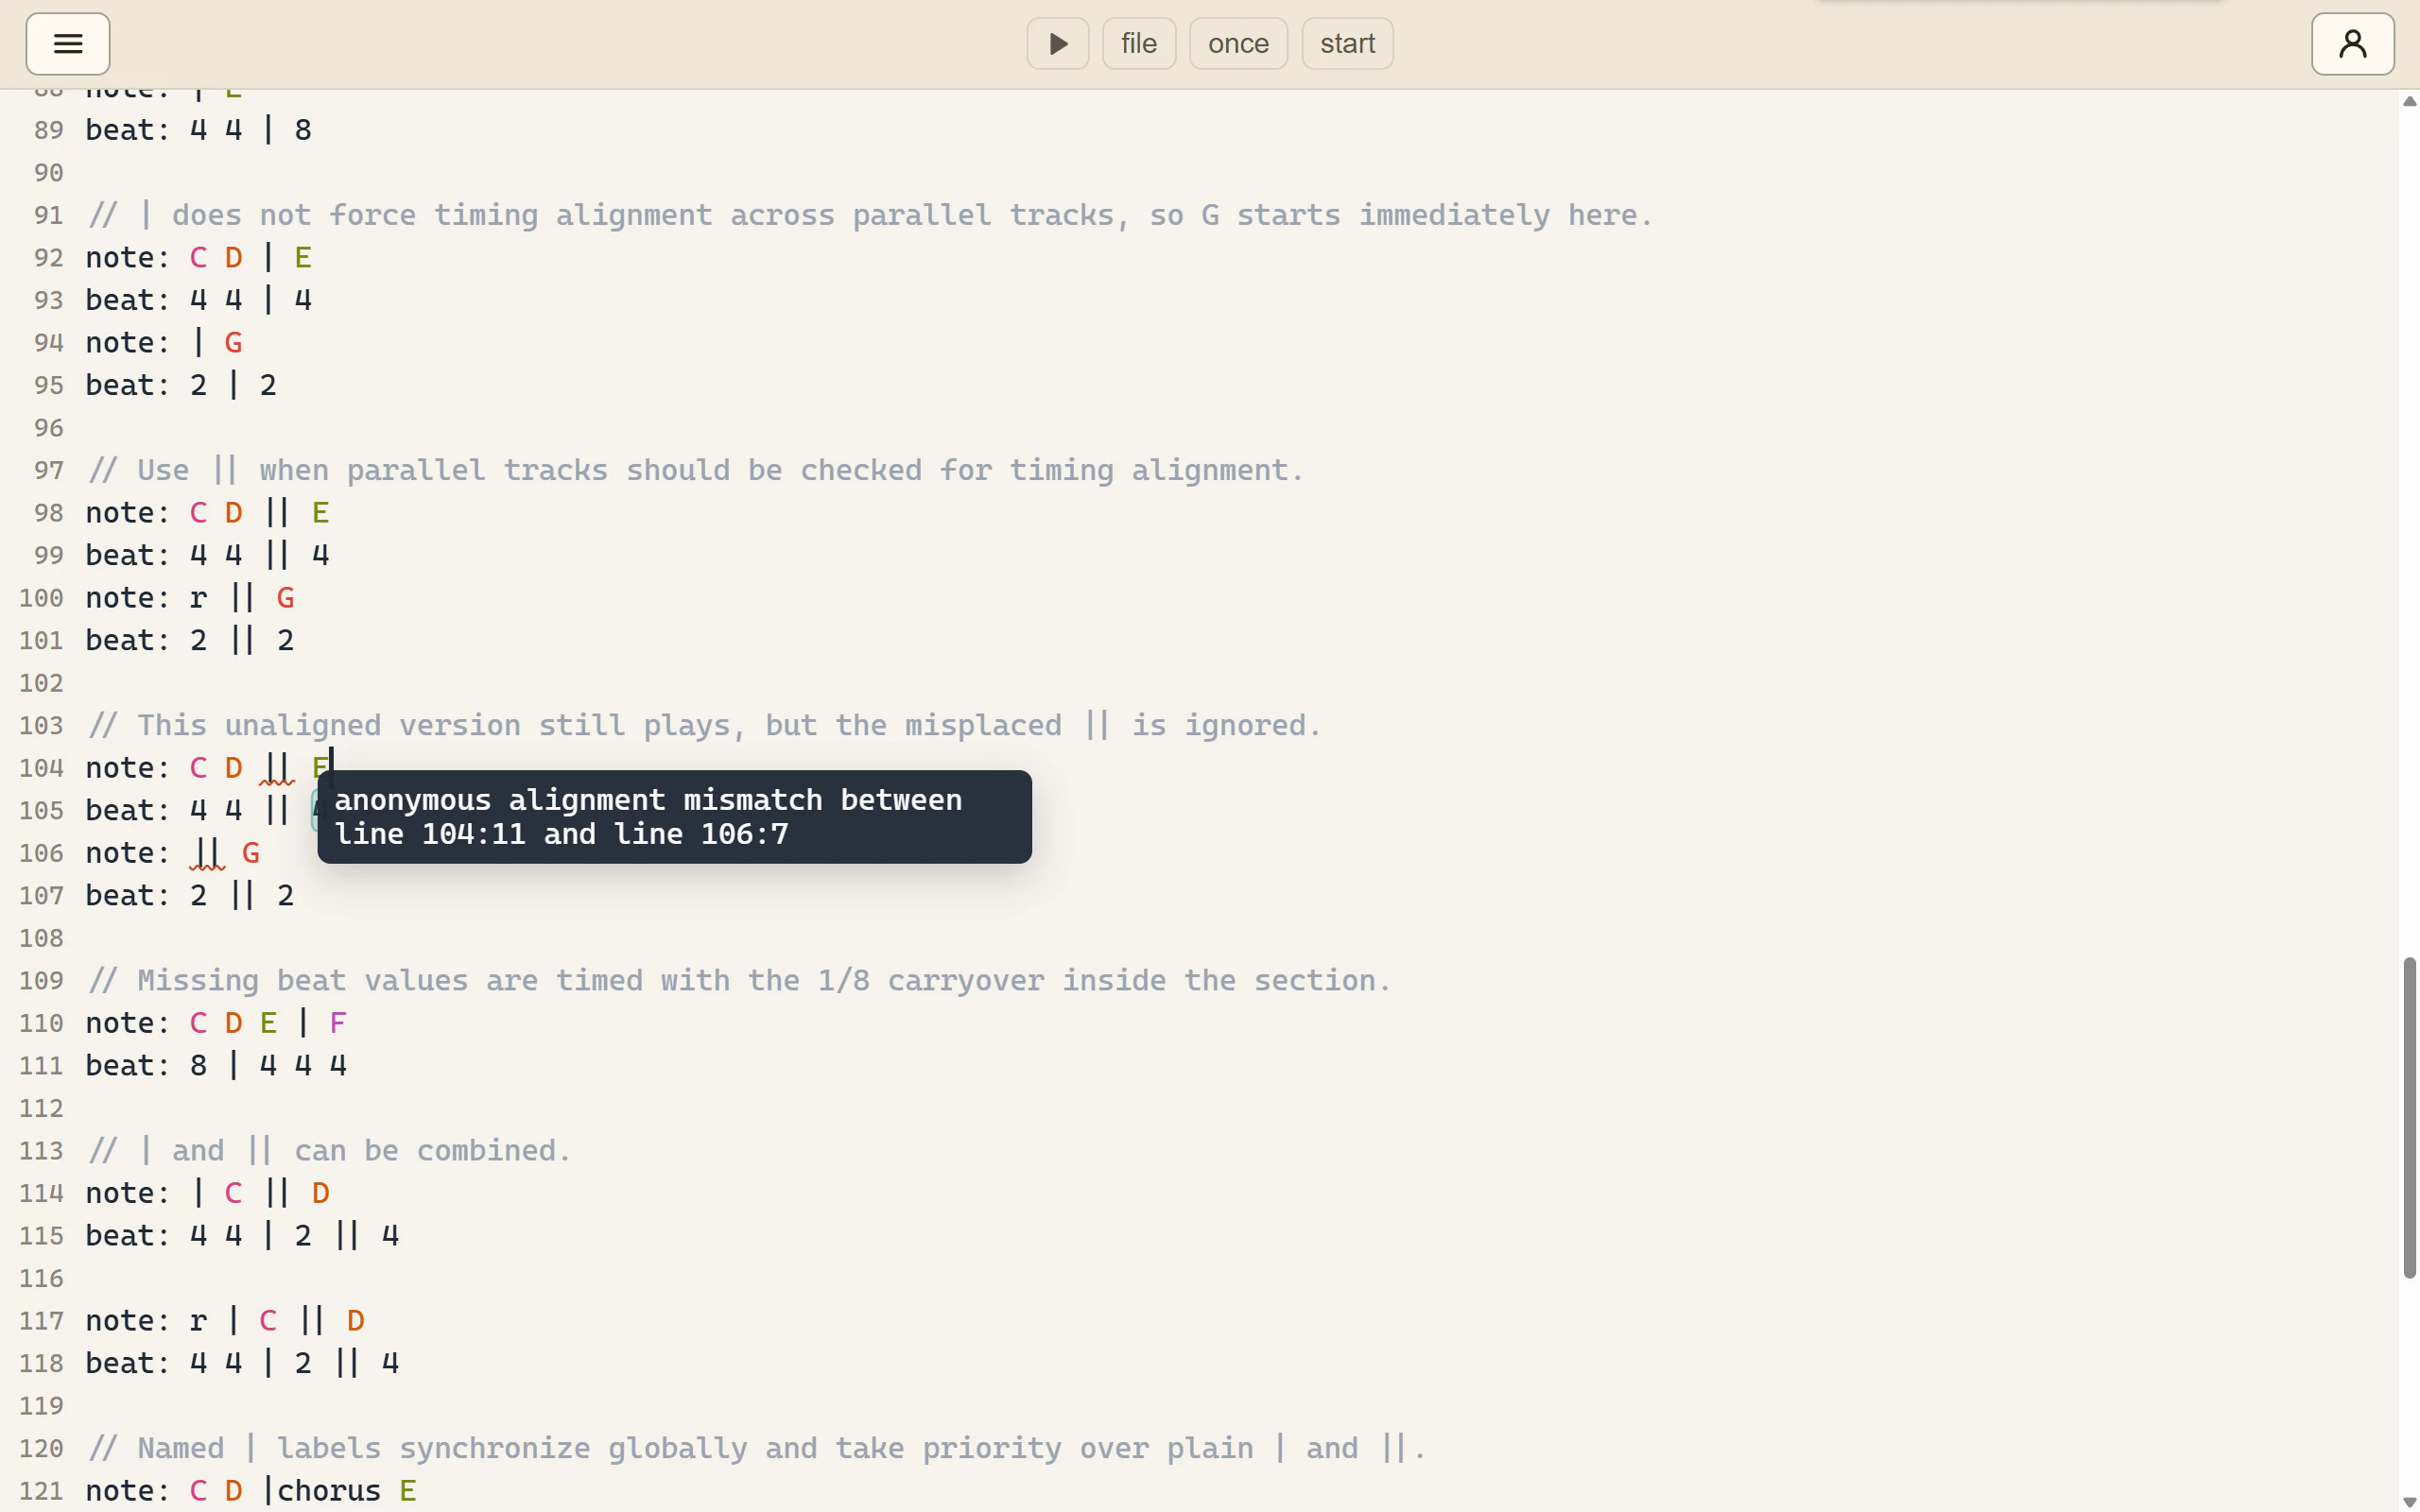The height and width of the screenshot is (1512, 2420).
Task: Click empty line 102 number in gutter
Action: coord(41,683)
